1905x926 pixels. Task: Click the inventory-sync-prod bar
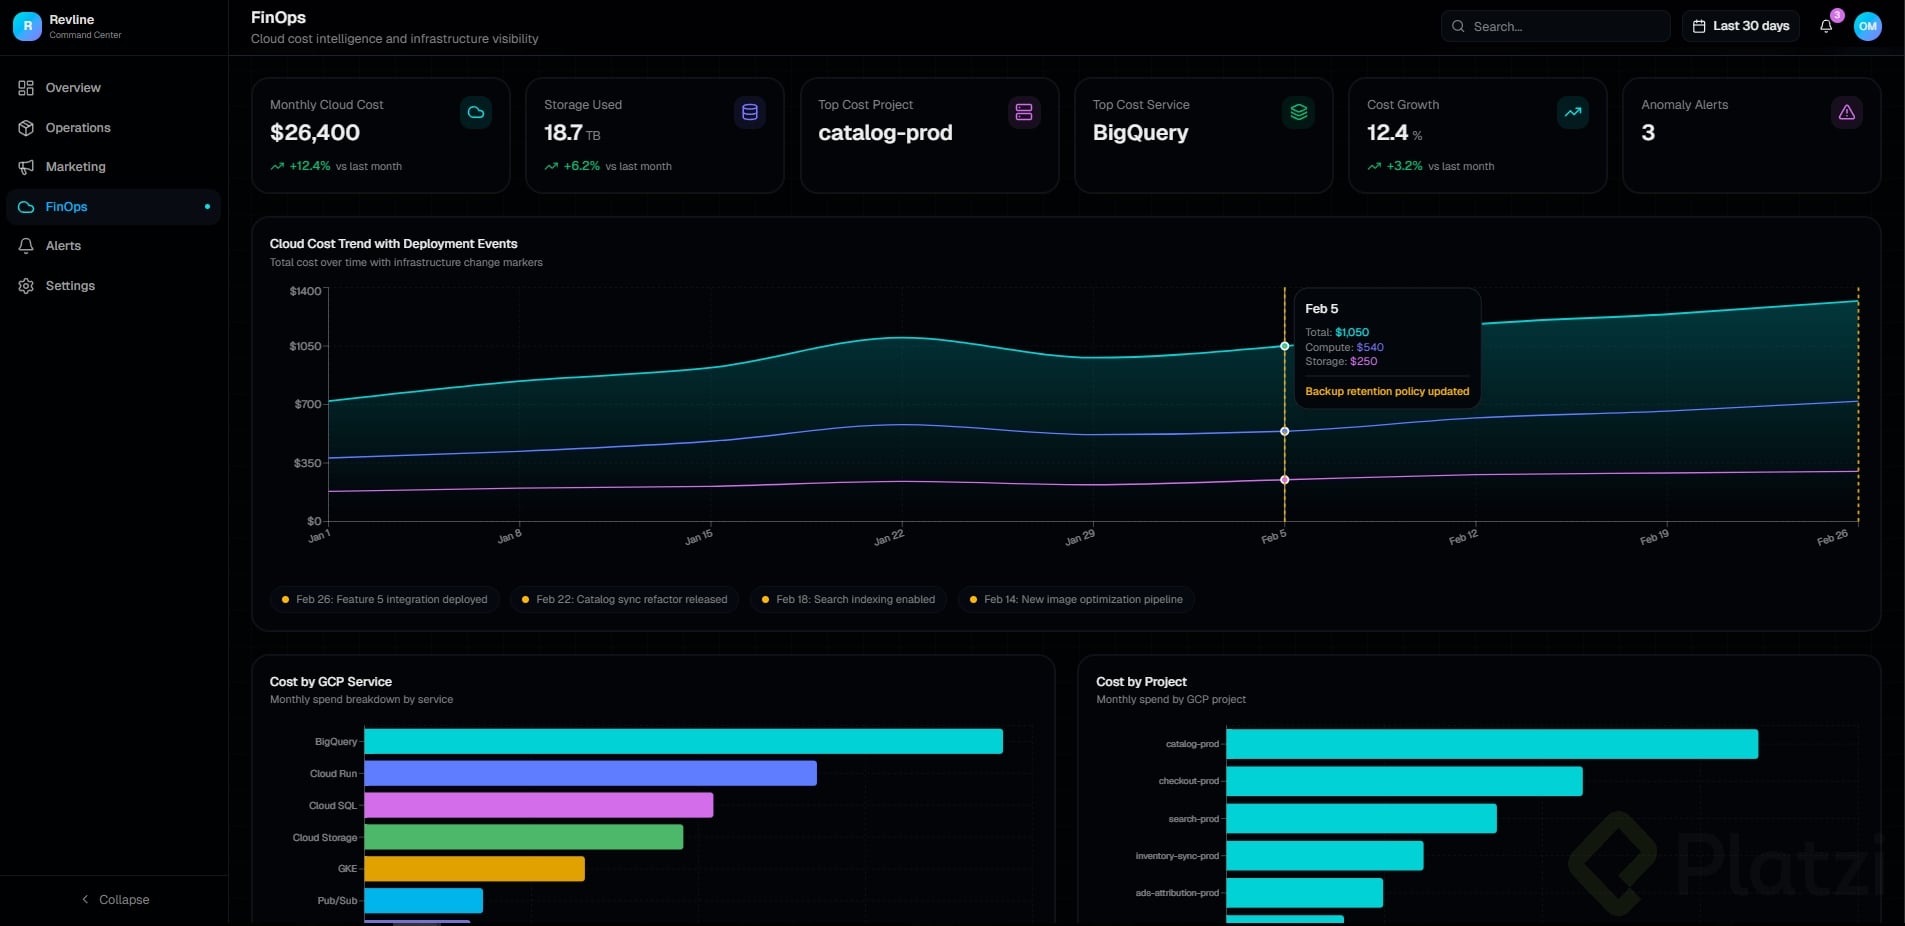(1325, 856)
